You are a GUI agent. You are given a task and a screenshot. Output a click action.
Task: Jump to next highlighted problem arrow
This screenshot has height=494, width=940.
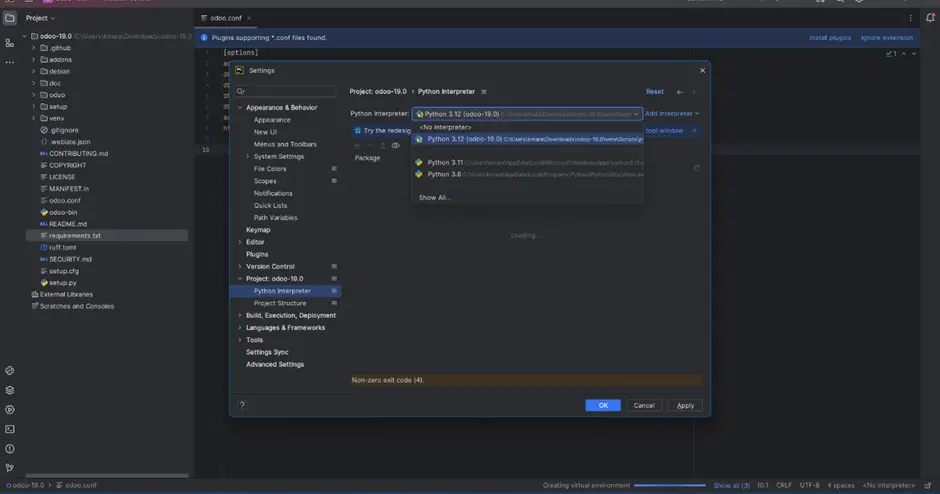click(x=914, y=53)
